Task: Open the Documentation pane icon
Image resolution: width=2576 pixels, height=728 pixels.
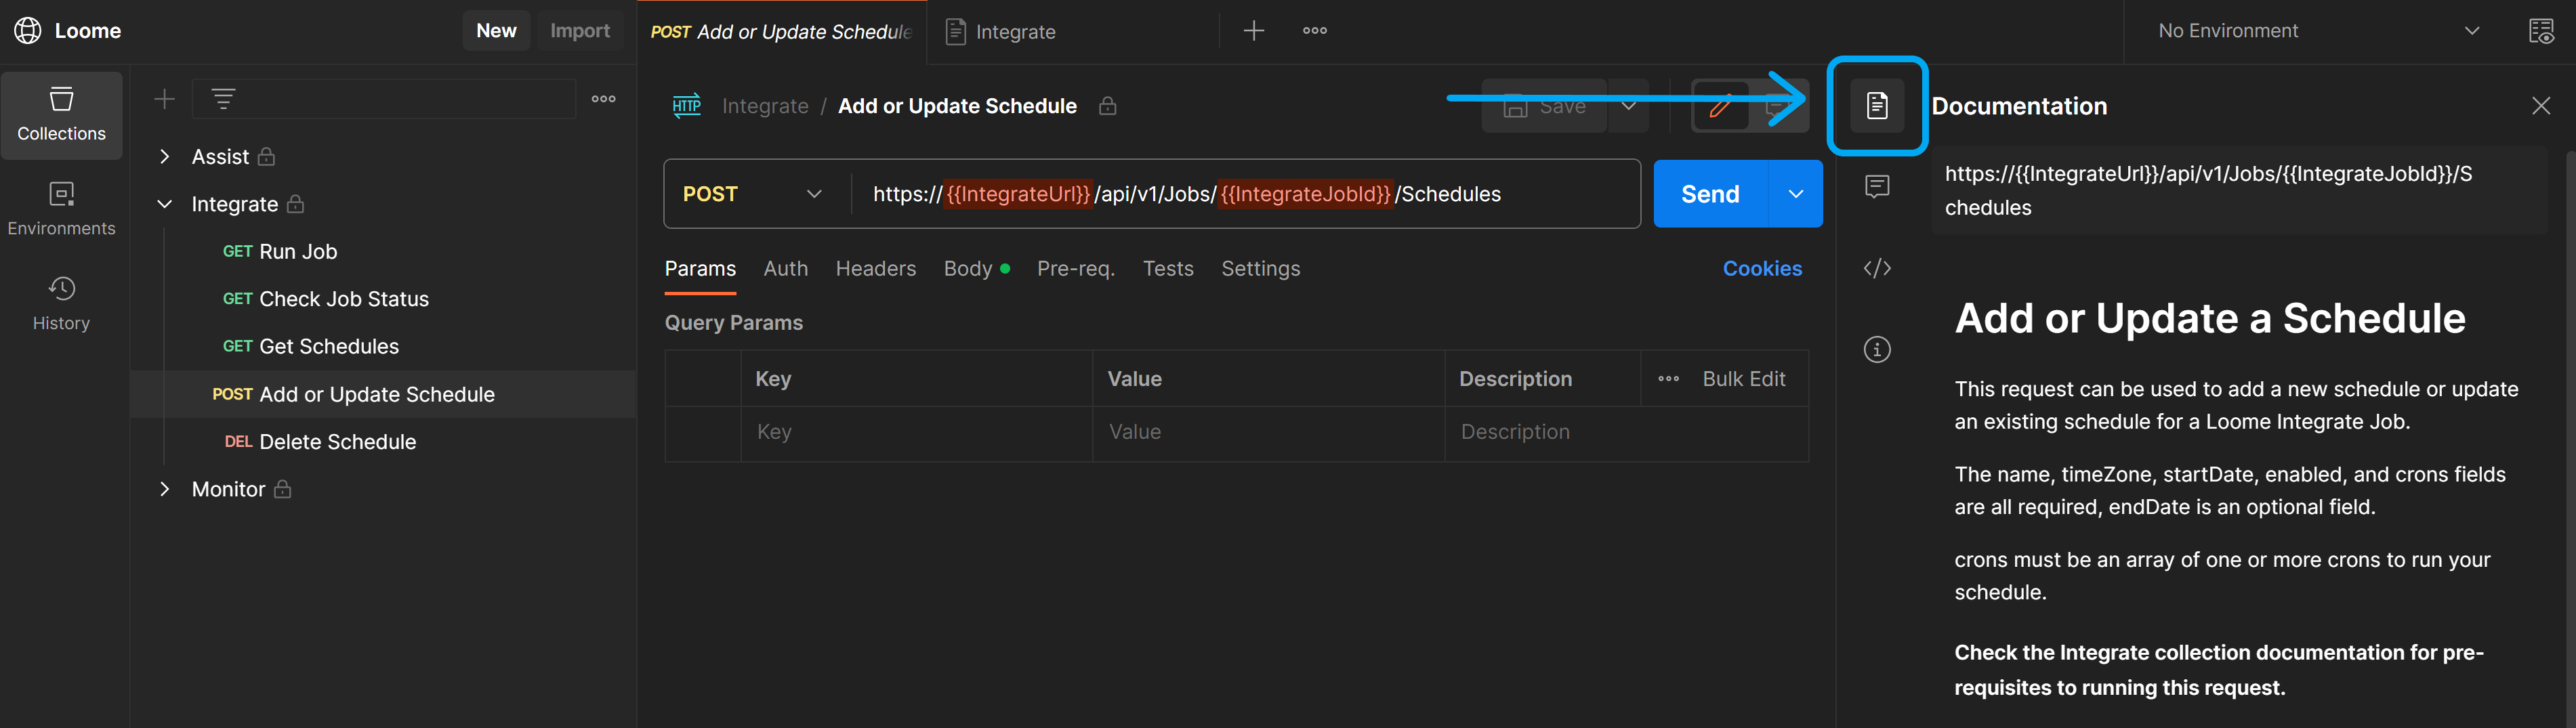Action: pyautogui.click(x=1877, y=106)
